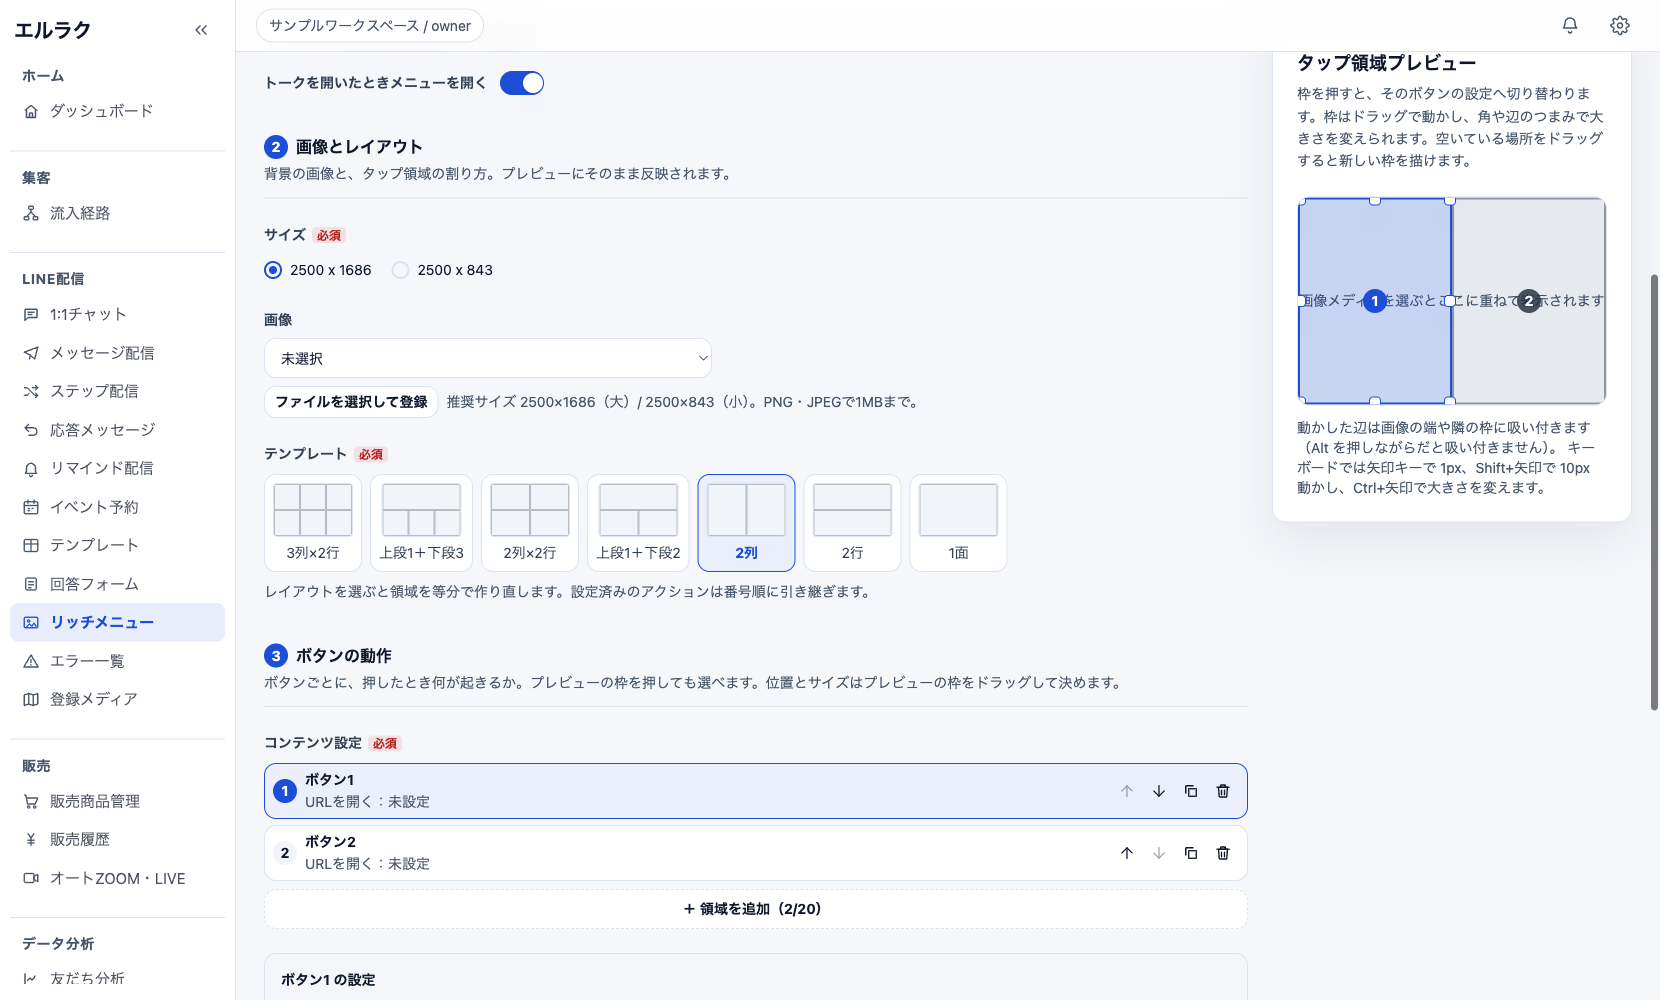
Task: Select the 2500 x 843 size option
Action: coord(443,270)
